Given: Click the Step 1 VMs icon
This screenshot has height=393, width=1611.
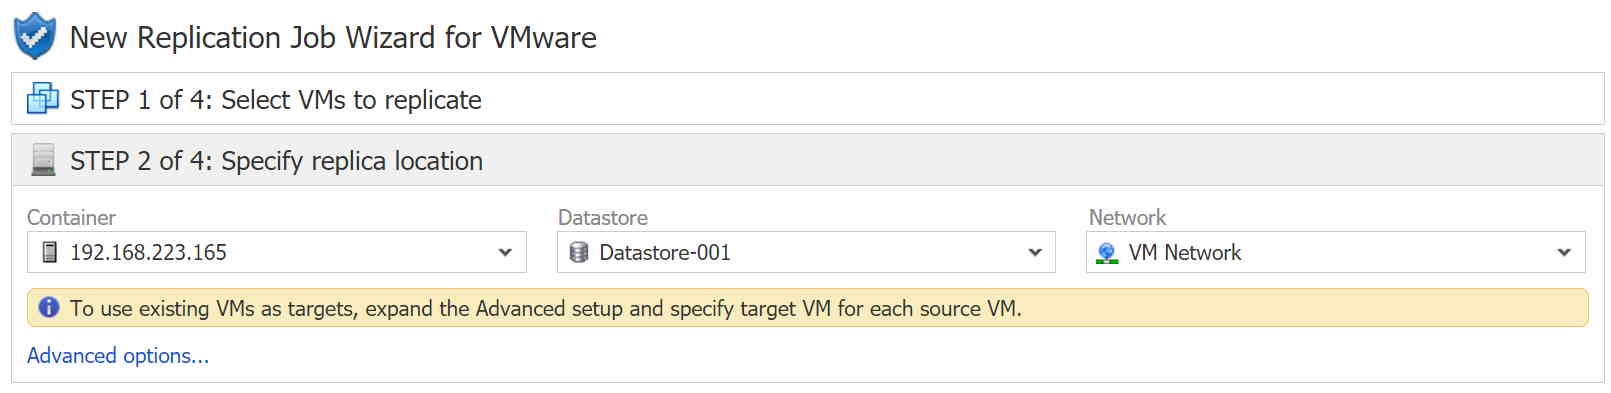Looking at the screenshot, I should (43, 99).
